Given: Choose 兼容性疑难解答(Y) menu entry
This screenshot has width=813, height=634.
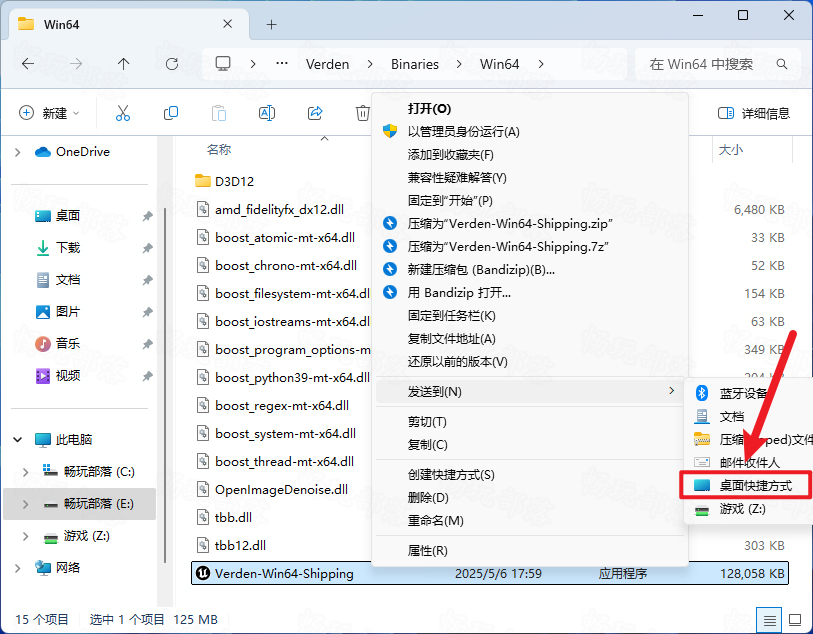Looking at the screenshot, I should [532, 178].
